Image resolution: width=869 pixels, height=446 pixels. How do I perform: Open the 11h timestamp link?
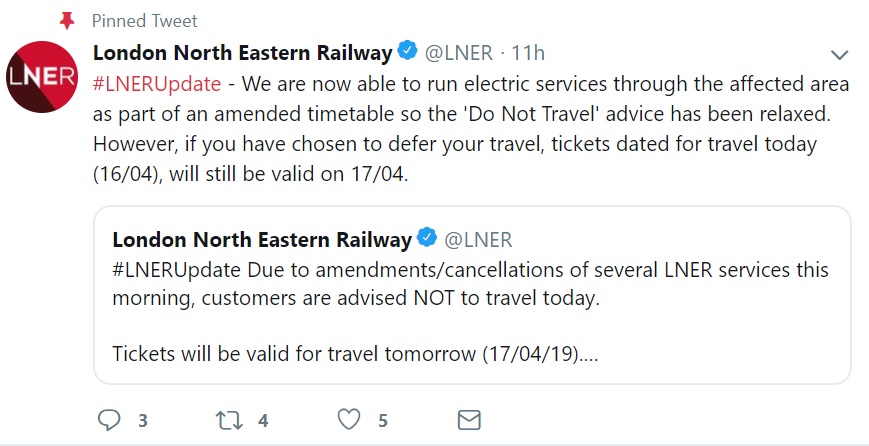(528, 53)
